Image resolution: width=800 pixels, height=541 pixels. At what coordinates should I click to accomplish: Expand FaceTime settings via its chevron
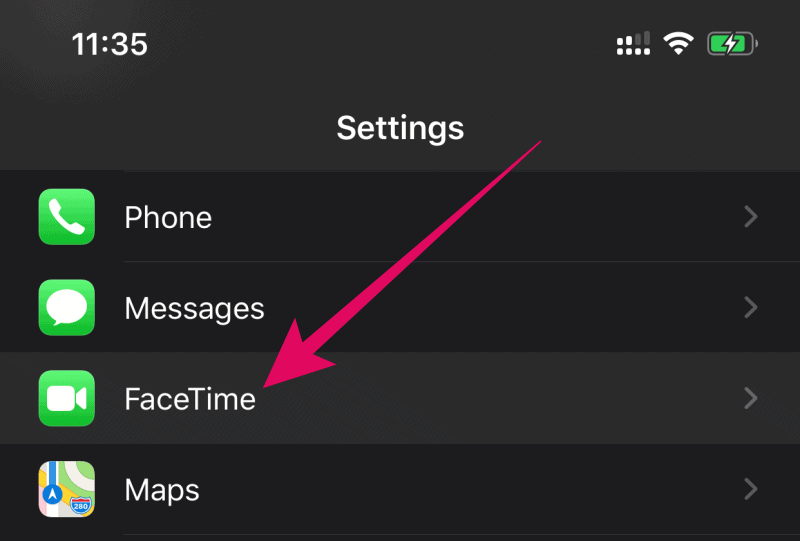751,398
